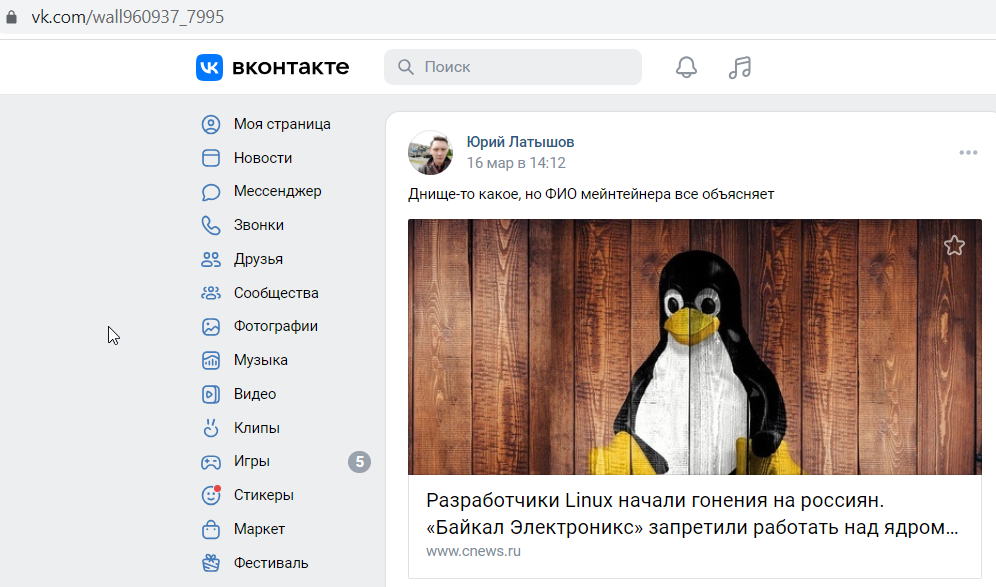Click the VK logo icon
Viewport: 996px width, 587px height.
(x=209, y=67)
